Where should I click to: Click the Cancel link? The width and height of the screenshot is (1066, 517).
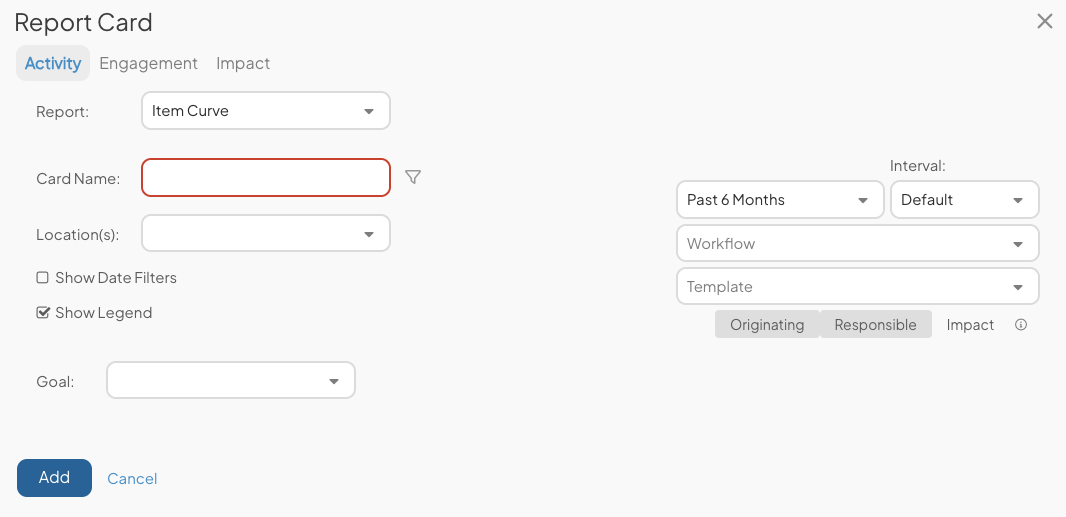(x=132, y=479)
